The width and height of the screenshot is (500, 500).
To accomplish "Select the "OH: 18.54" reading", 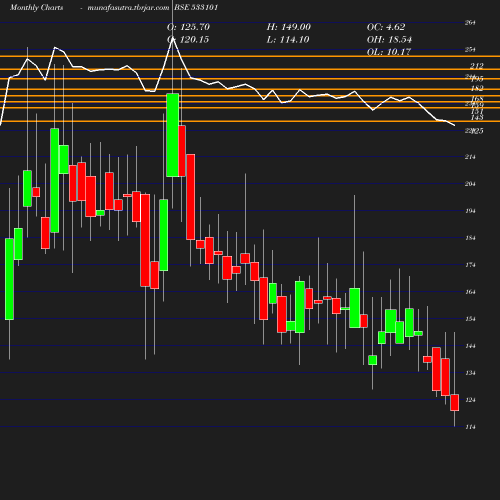I will point(389,39).
